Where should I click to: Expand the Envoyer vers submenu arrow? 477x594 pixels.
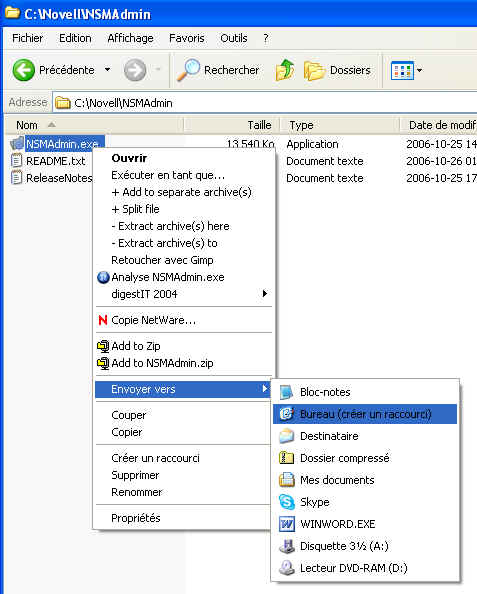[265, 389]
